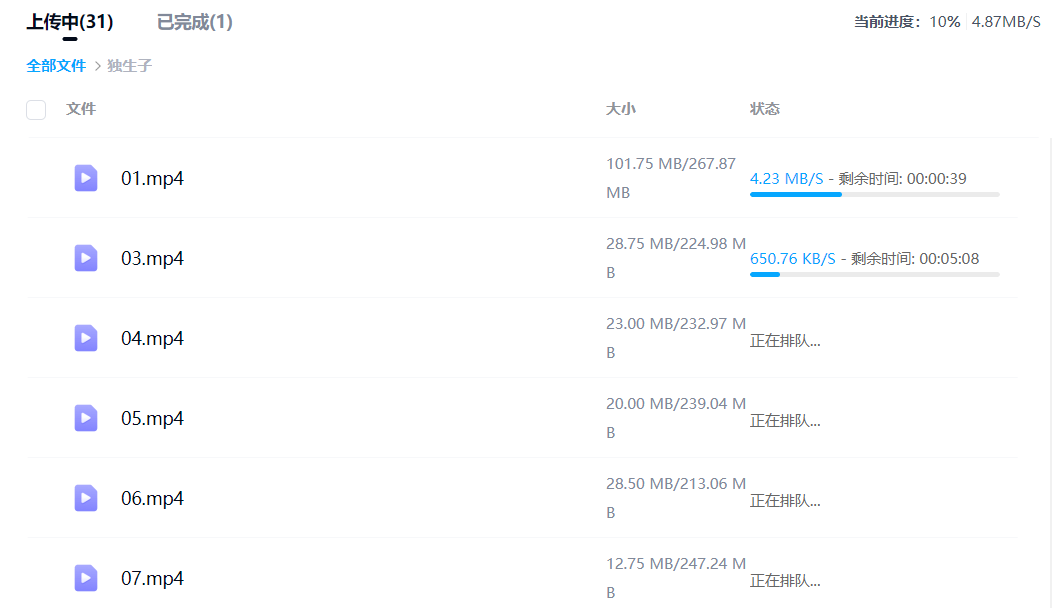Select the video icon next to 06.mp4

click(86, 498)
